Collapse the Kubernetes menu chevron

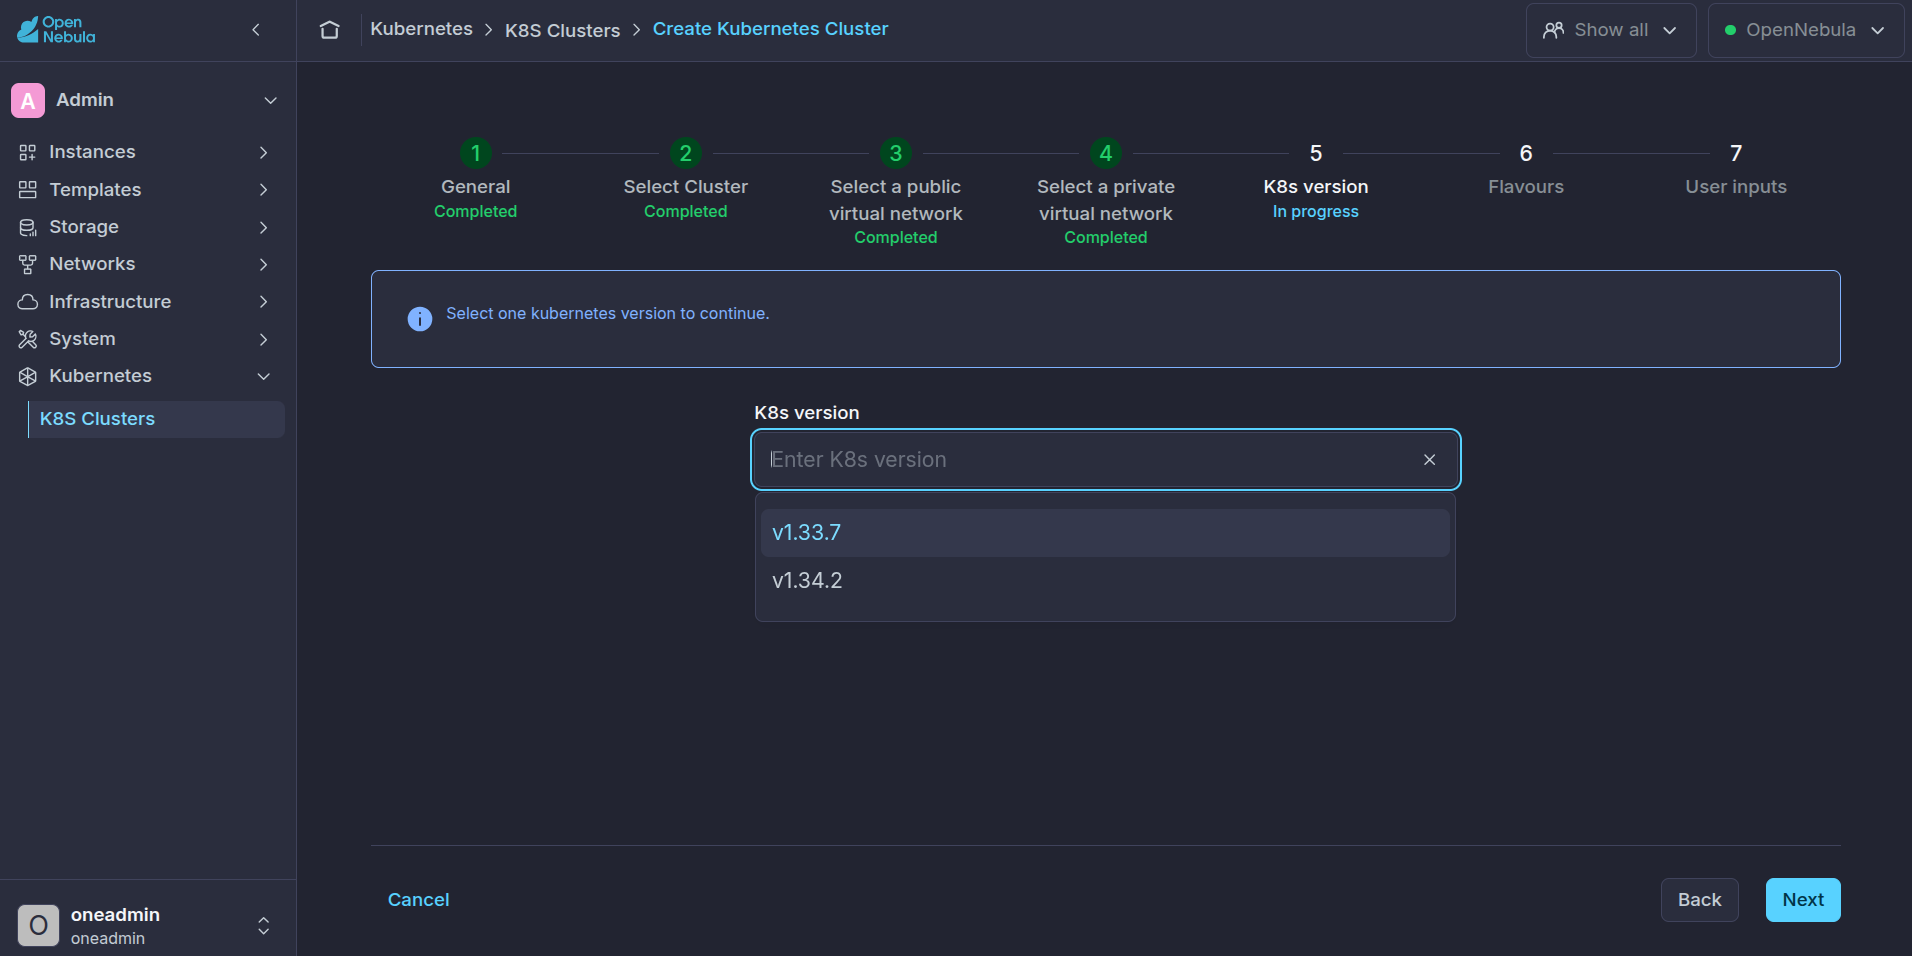pyautogui.click(x=263, y=376)
